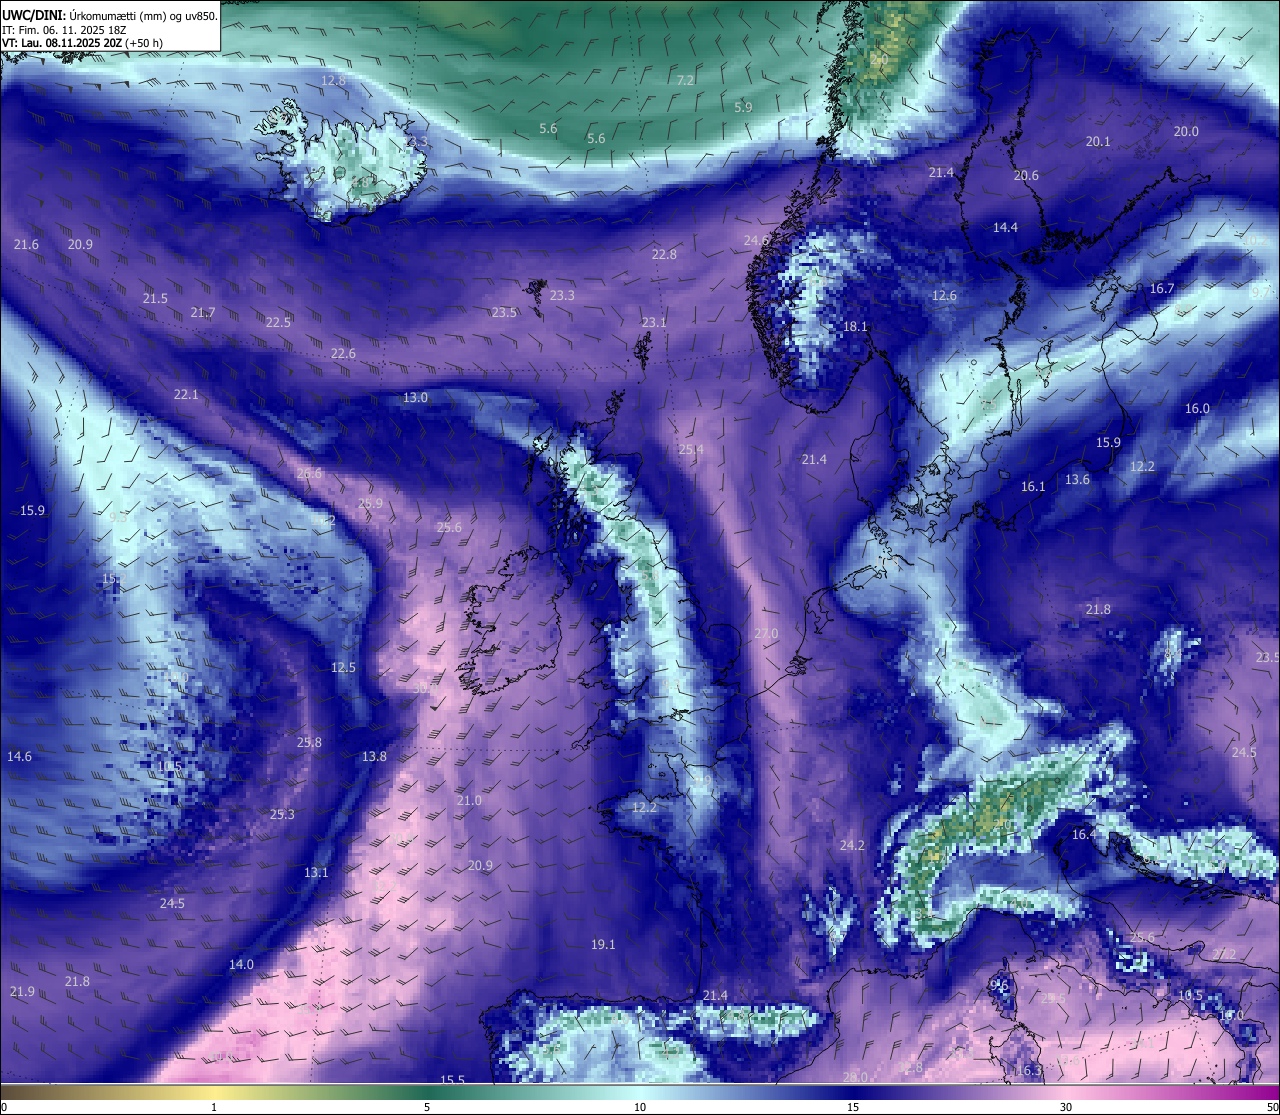Click the map value '13.6'
1280x1115 pixels.
point(1077,480)
